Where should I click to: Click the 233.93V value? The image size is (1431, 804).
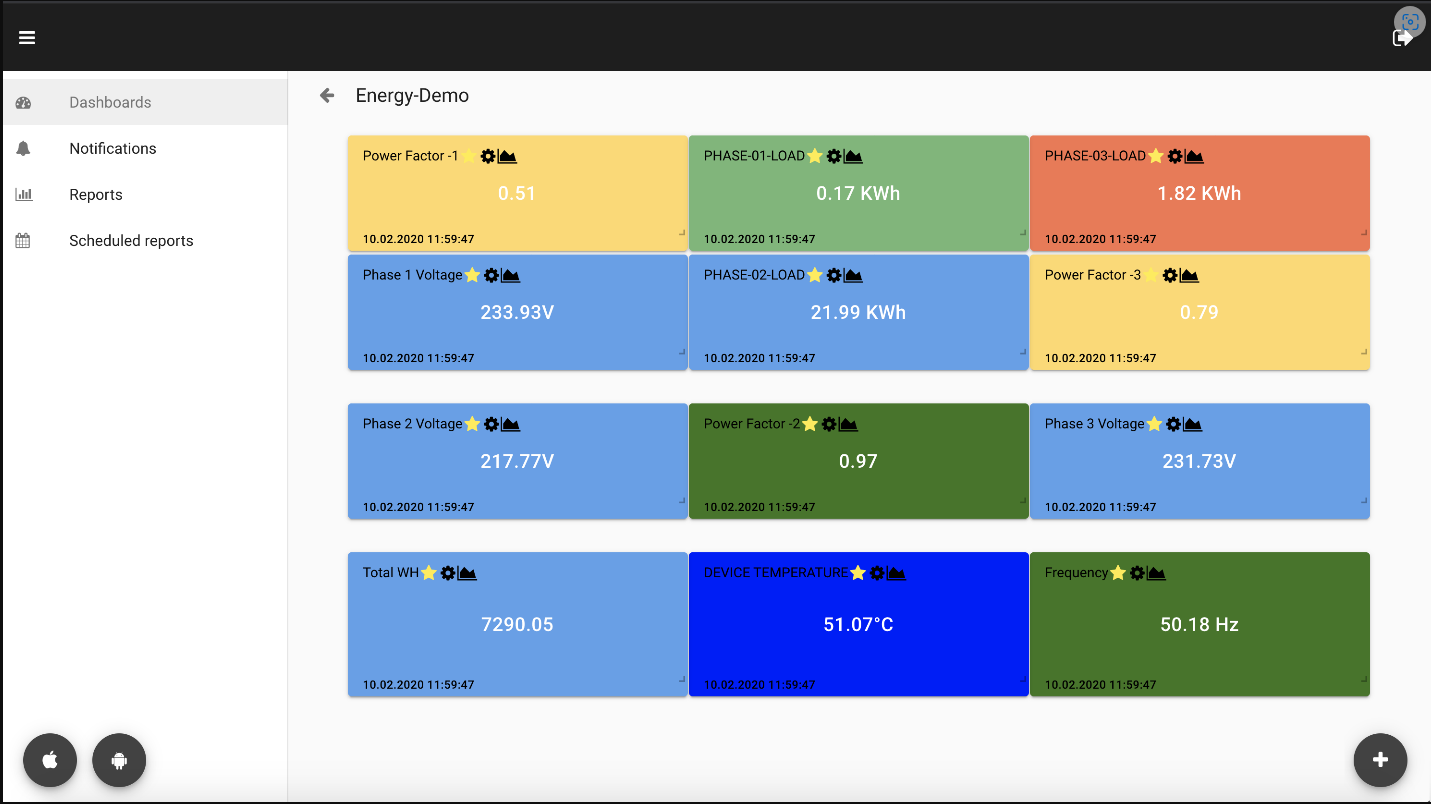(517, 312)
